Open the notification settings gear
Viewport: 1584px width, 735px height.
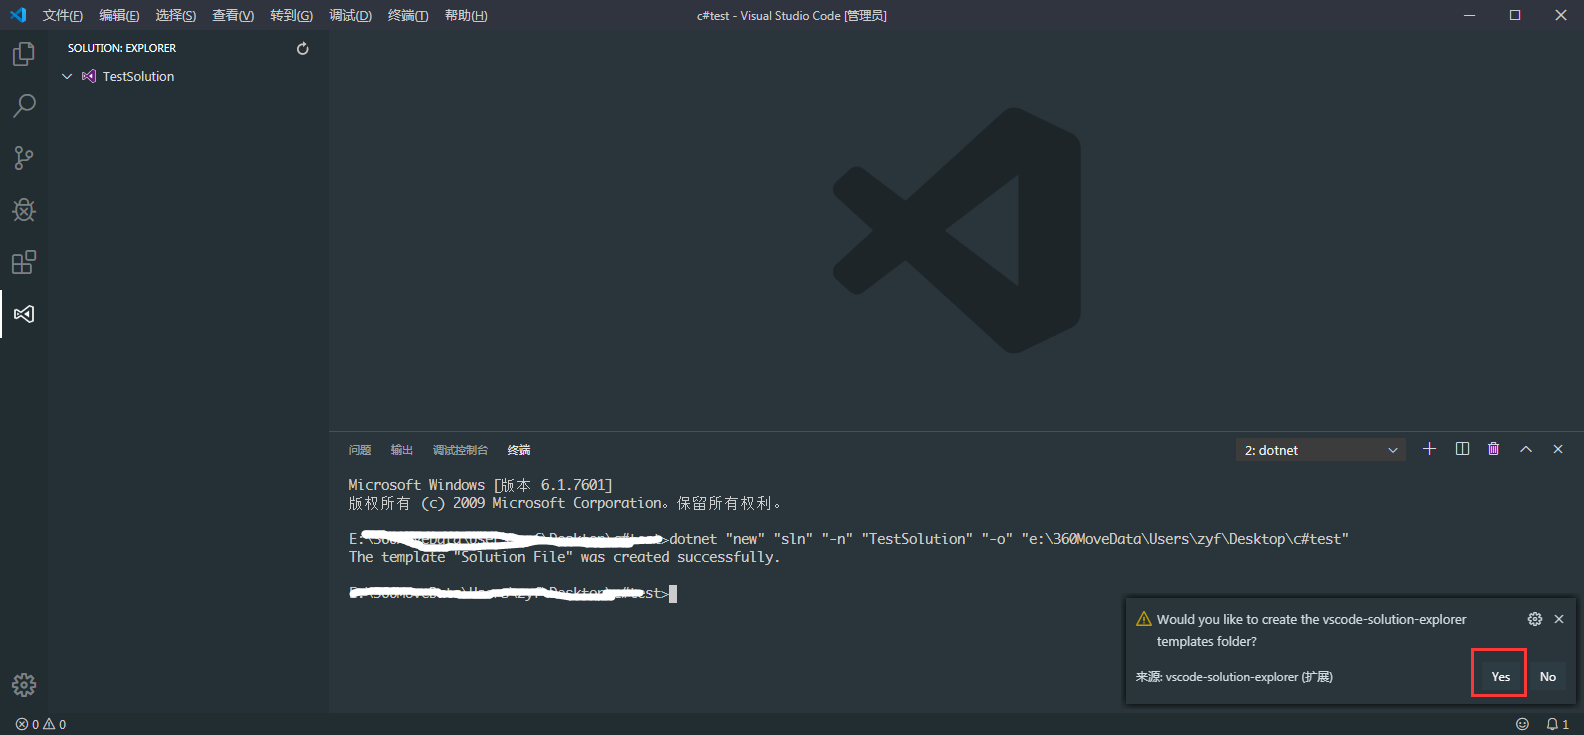pyautogui.click(x=1535, y=619)
